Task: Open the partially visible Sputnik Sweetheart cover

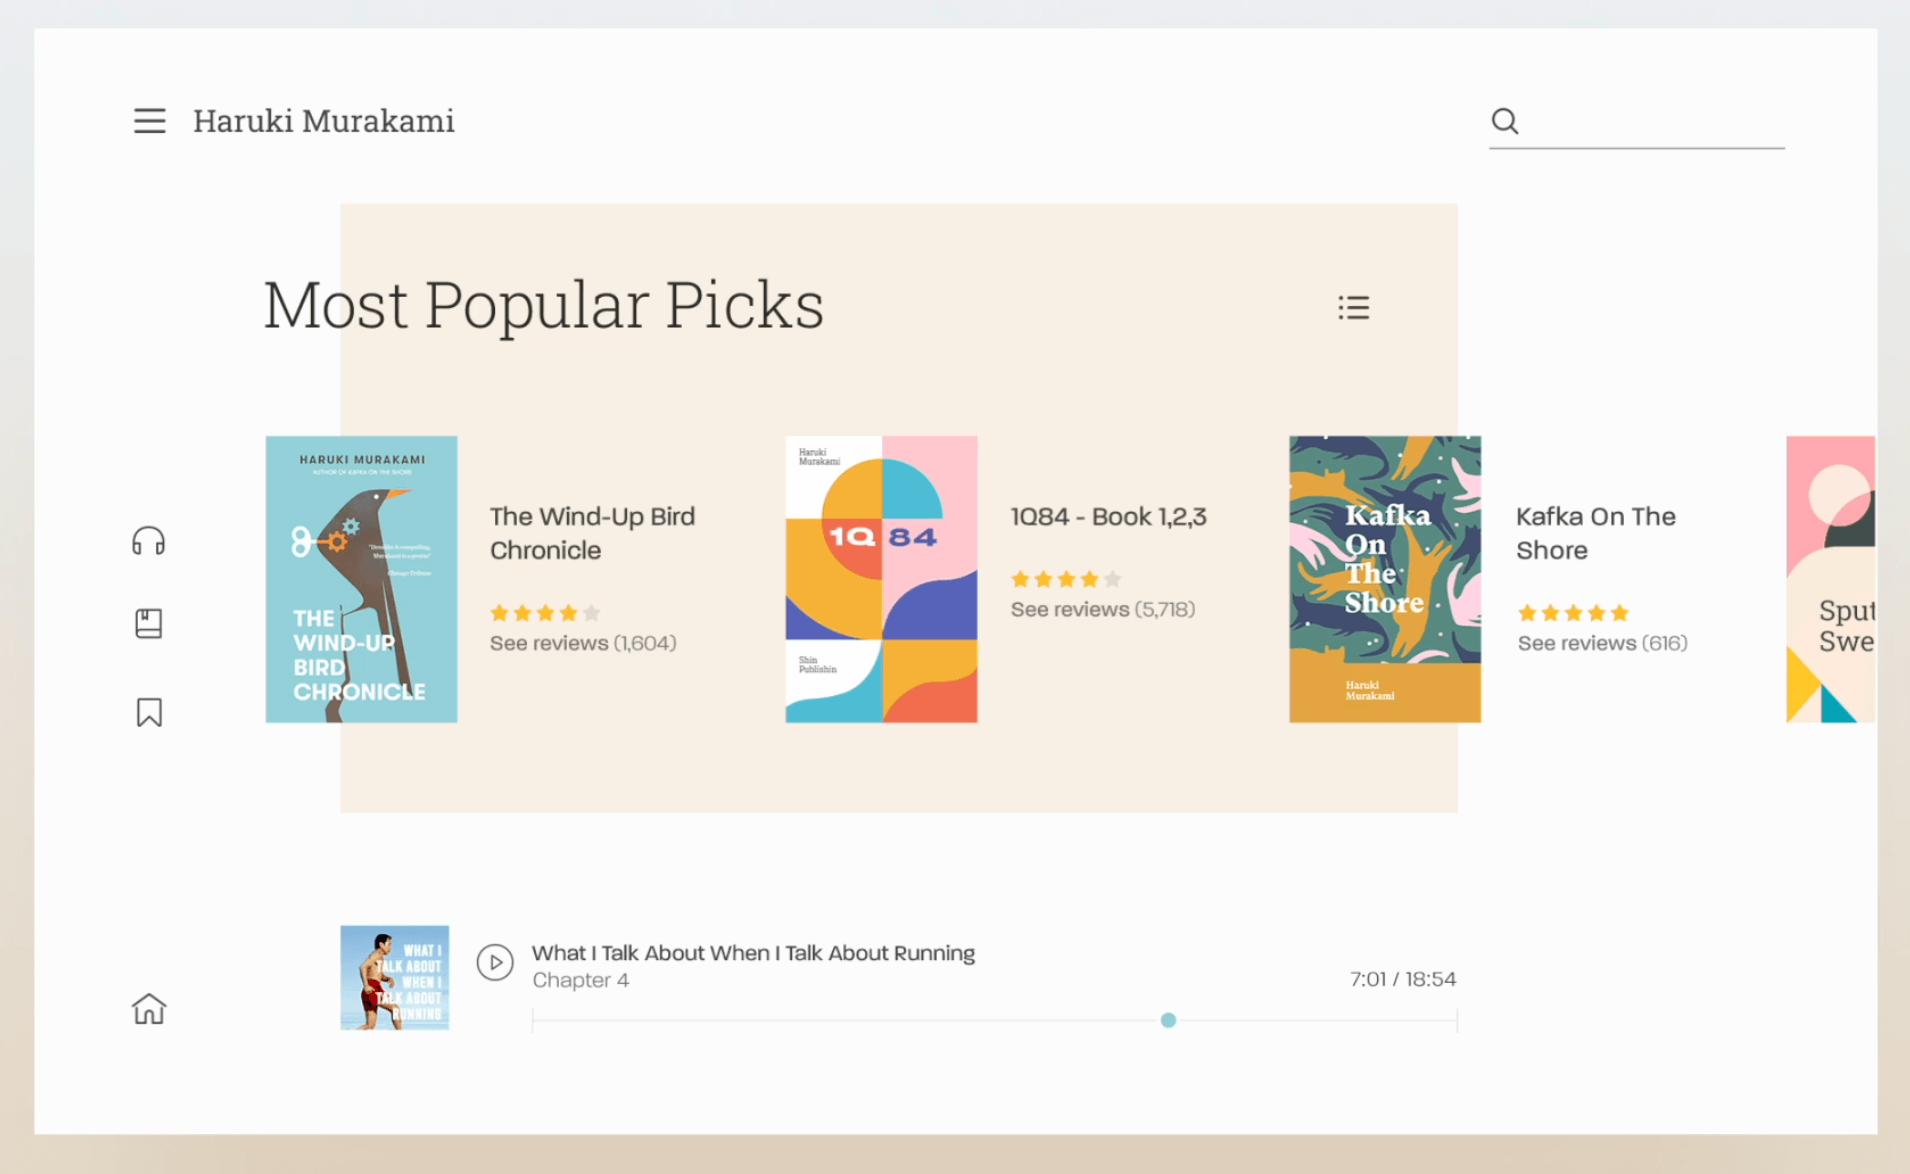Action: pos(1830,579)
